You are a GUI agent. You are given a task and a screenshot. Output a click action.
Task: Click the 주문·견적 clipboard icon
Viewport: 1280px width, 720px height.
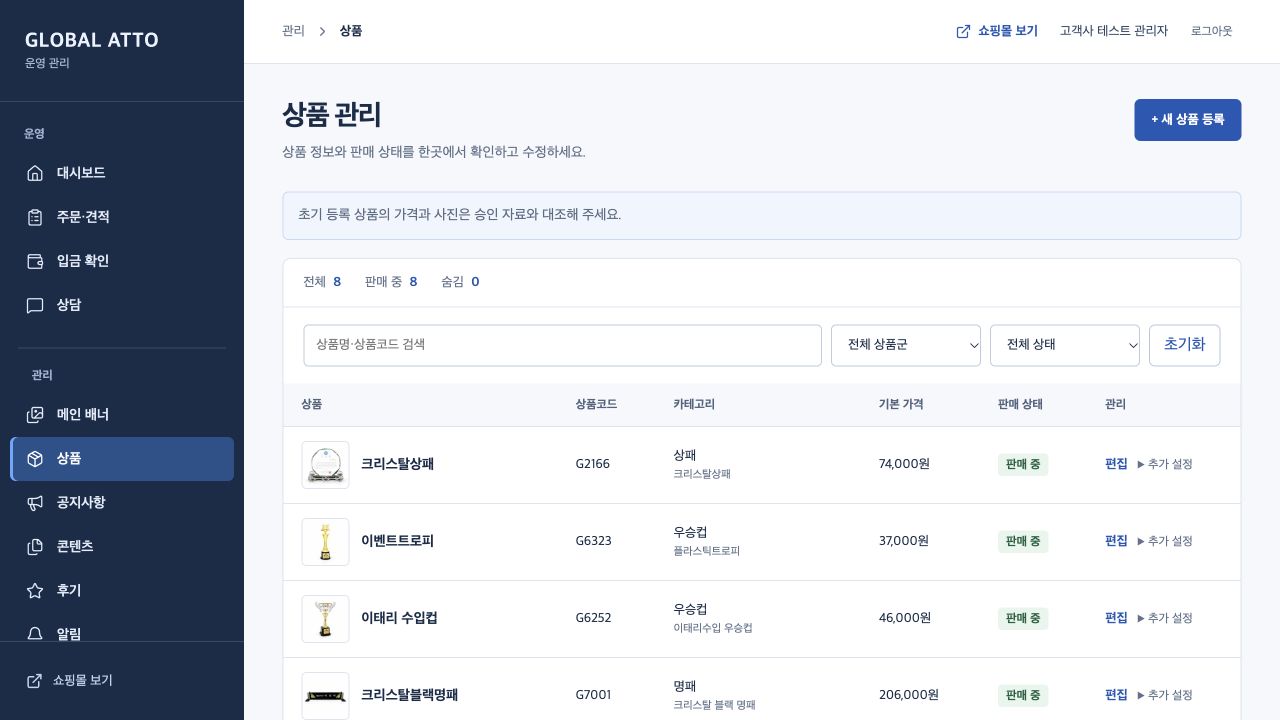tap(35, 217)
